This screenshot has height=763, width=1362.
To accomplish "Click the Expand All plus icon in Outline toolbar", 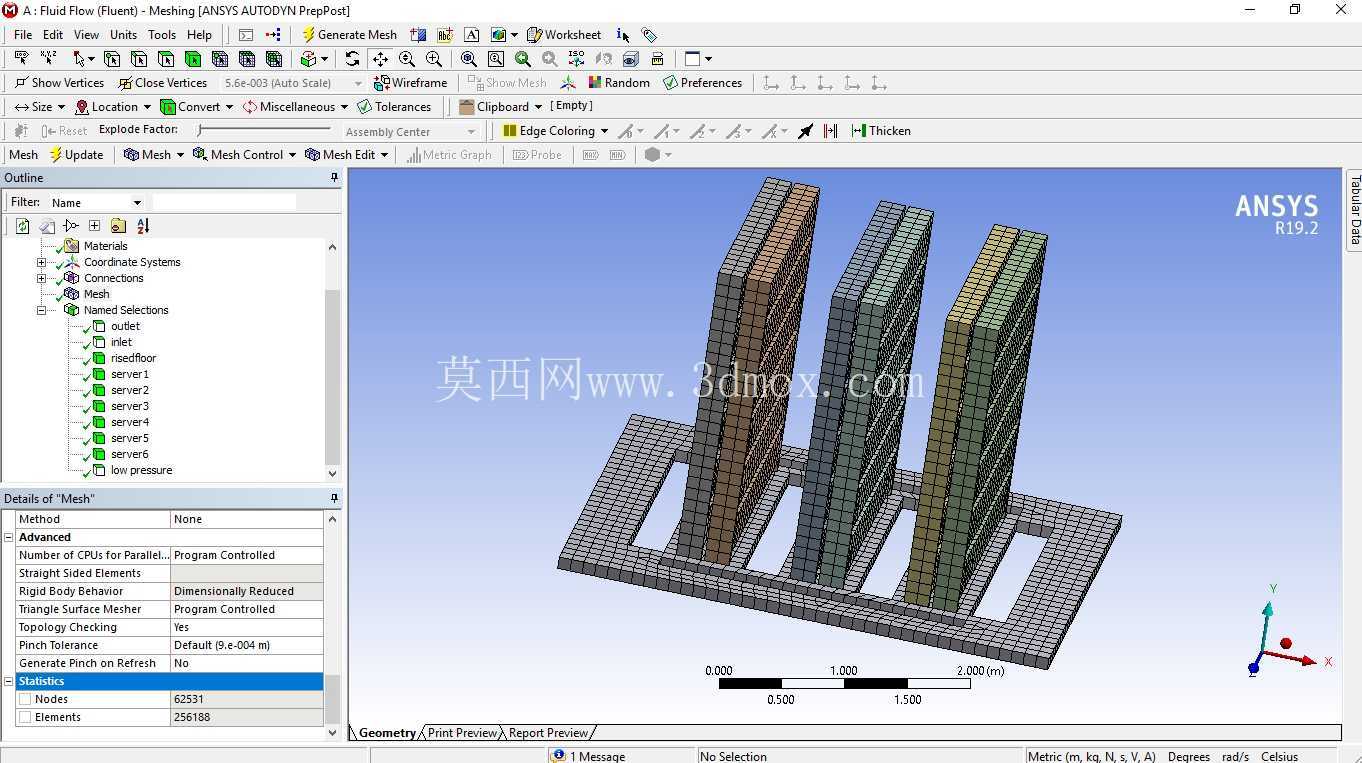I will [x=94, y=226].
